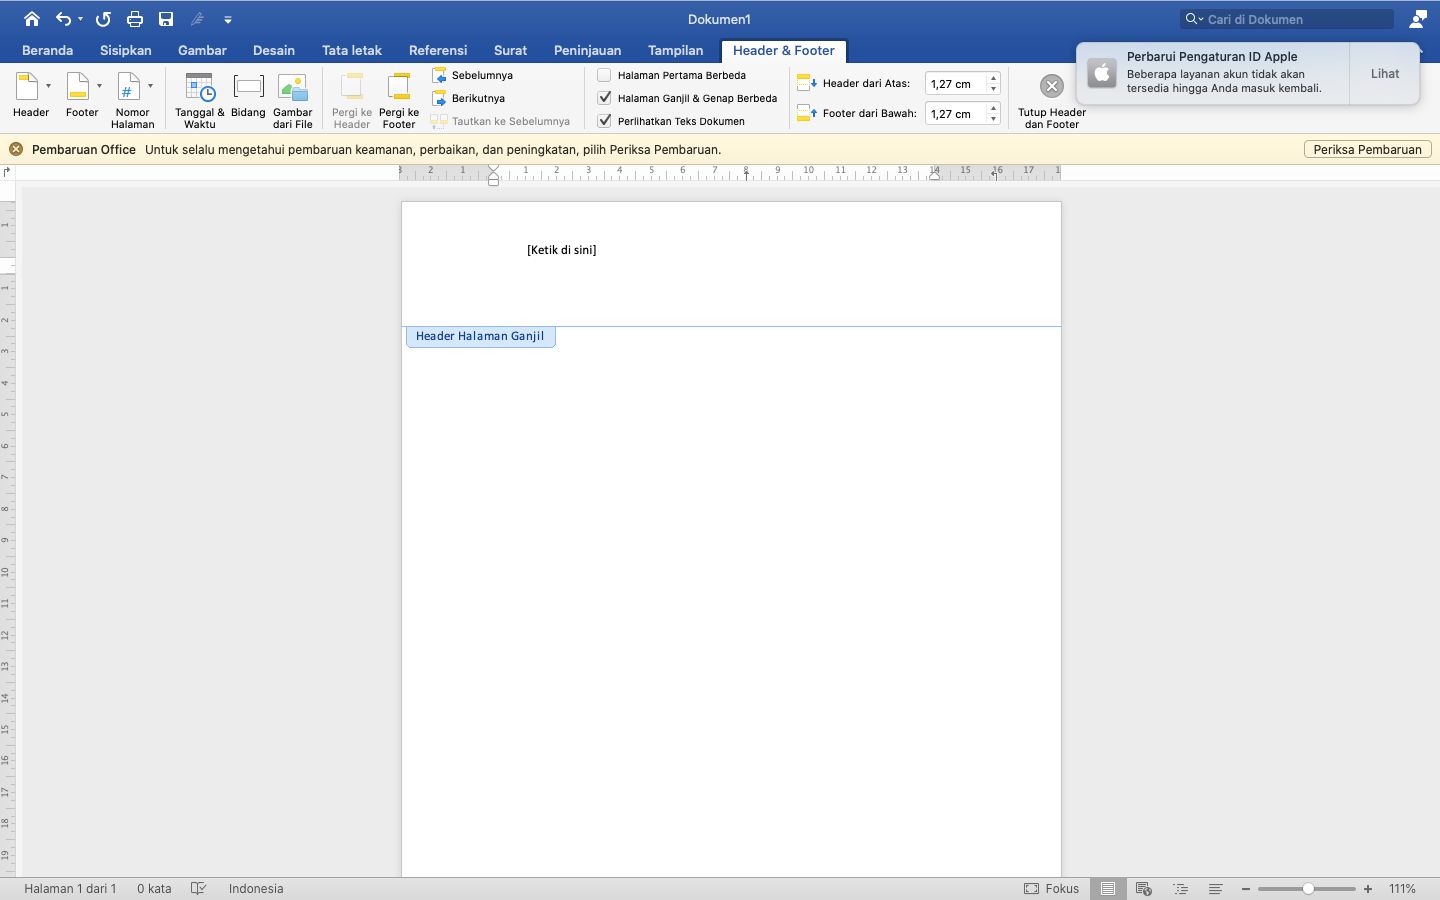Go to footer with Pergi ke Footer

point(399,100)
